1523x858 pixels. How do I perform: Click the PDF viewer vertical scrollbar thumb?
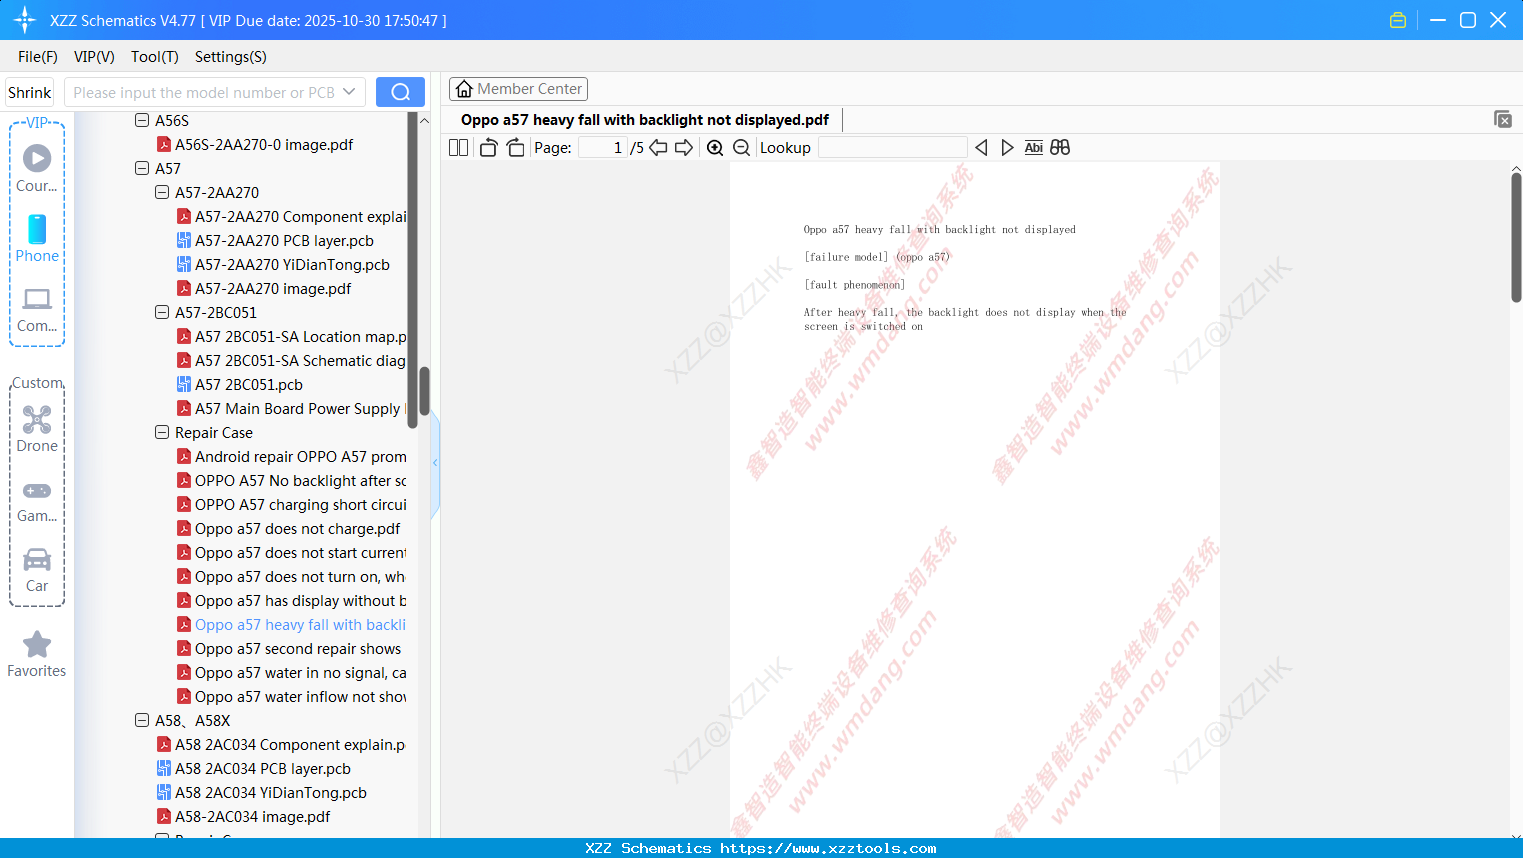coord(1516,237)
